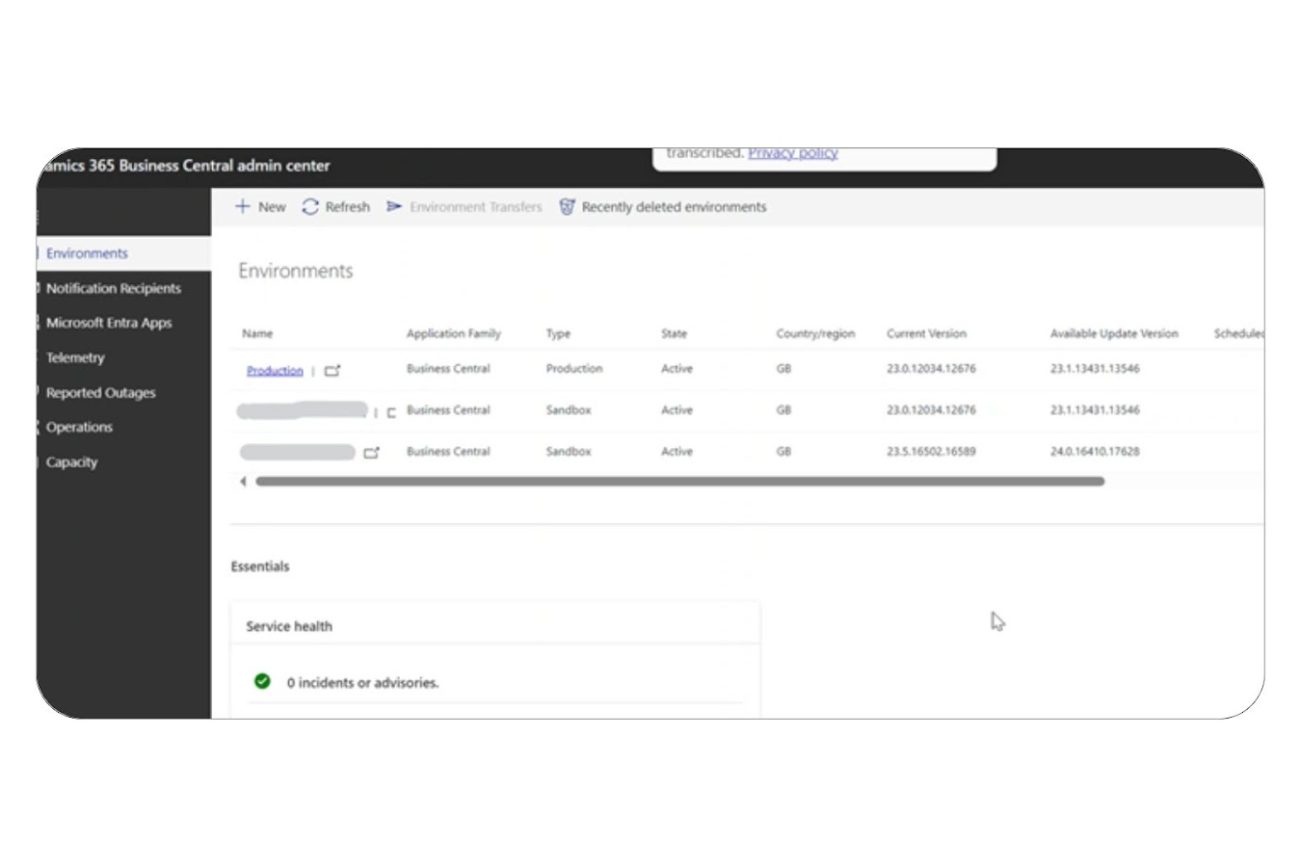Follow the Privacy policy link
This screenshot has width=1300, height=867.
pyautogui.click(x=793, y=153)
